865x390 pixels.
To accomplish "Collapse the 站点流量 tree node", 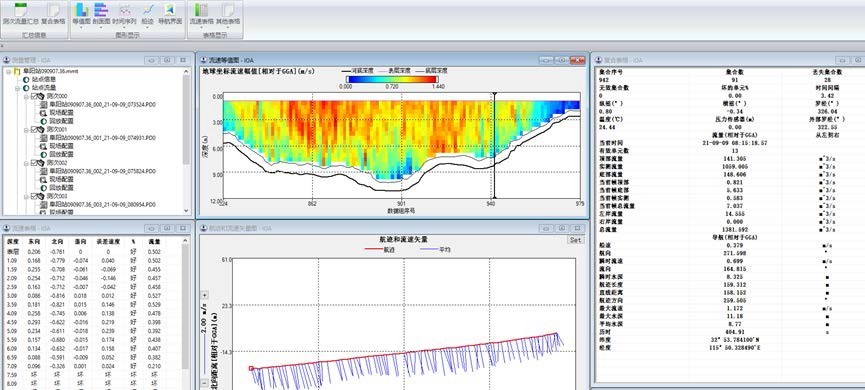I will [x=17, y=88].
